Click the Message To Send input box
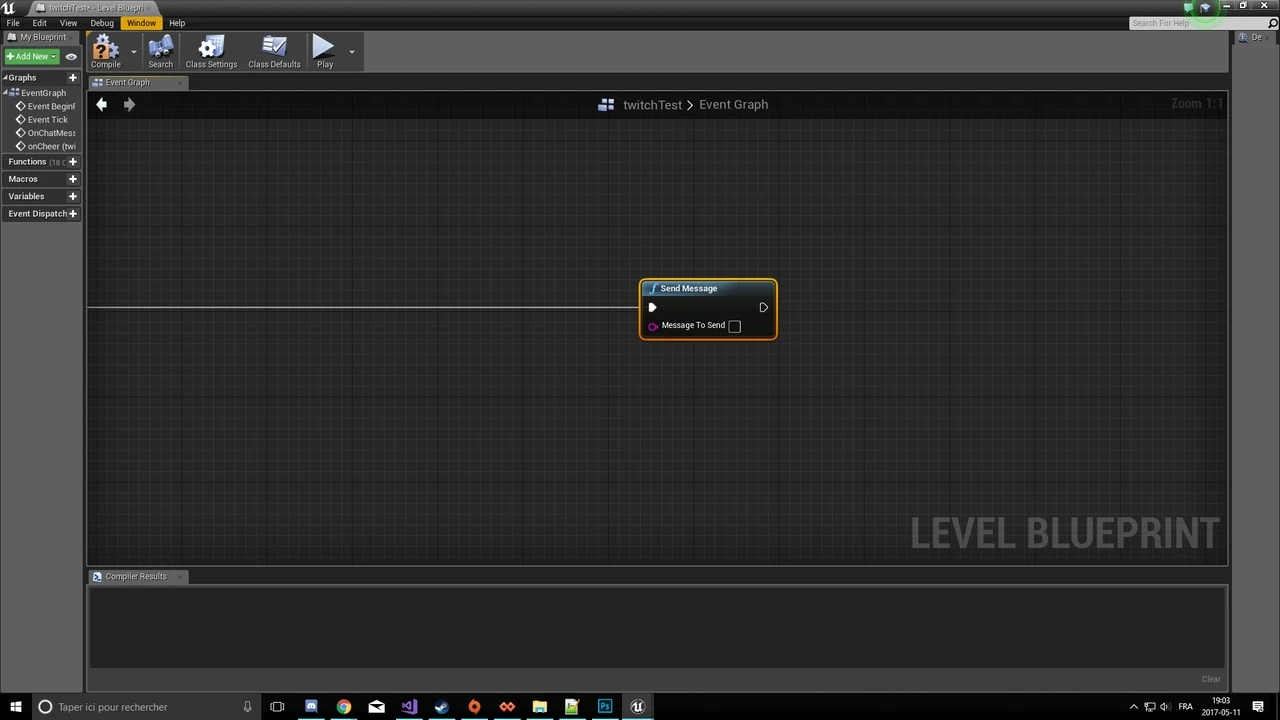This screenshot has height=720, width=1280. click(x=734, y=326)
